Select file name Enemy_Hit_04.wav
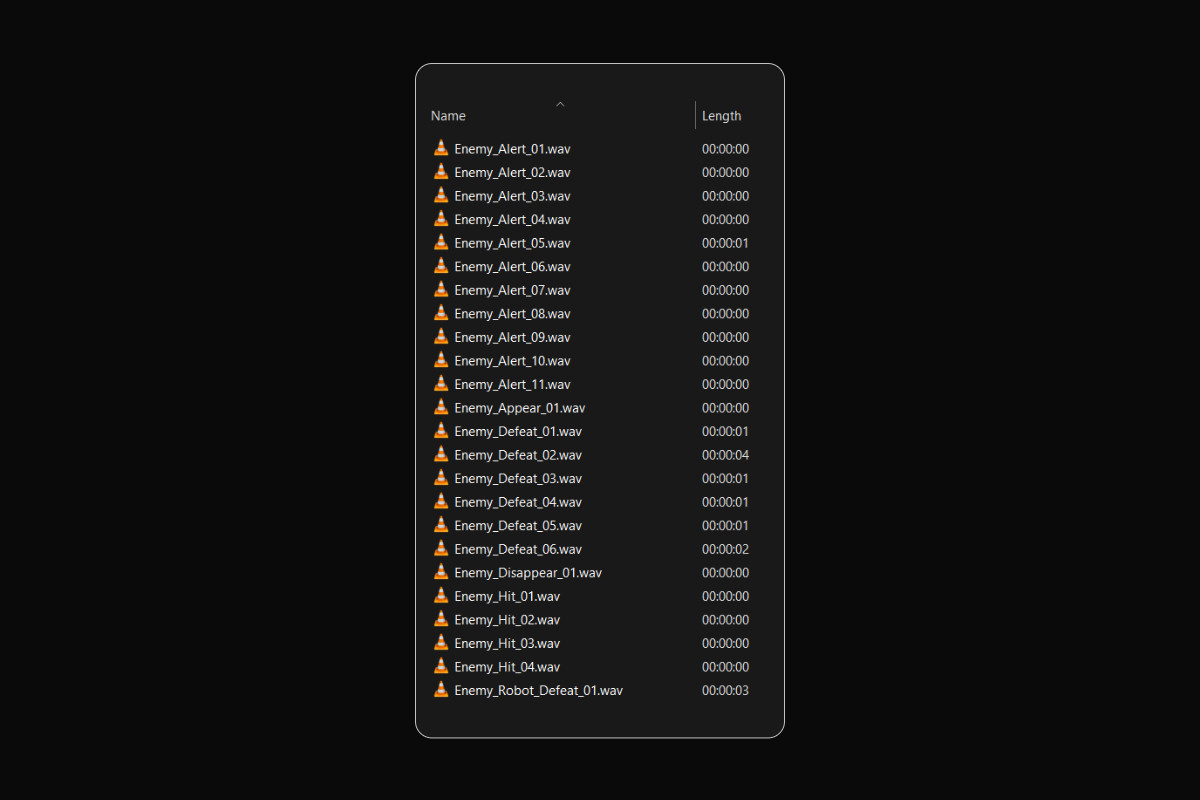The width and height of the screenshot is (1200, 800). tap(507, 667)
